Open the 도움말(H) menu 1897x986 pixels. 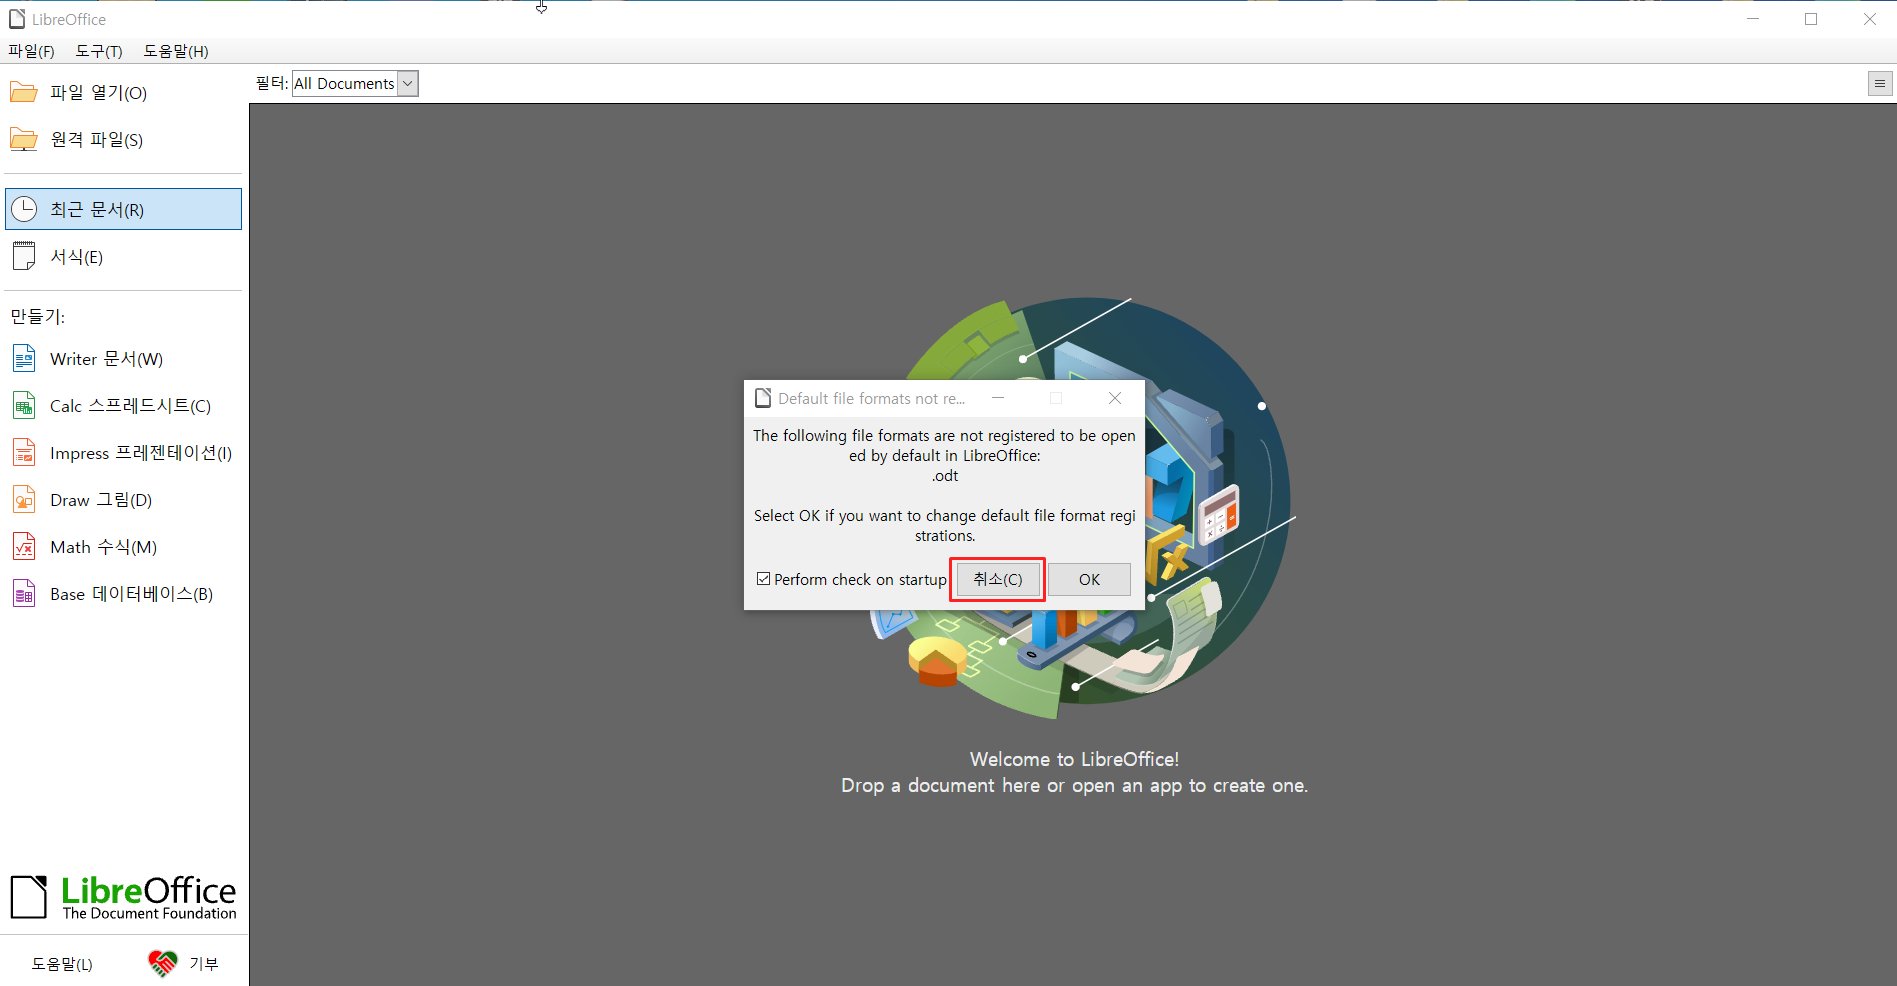[176, 51]
